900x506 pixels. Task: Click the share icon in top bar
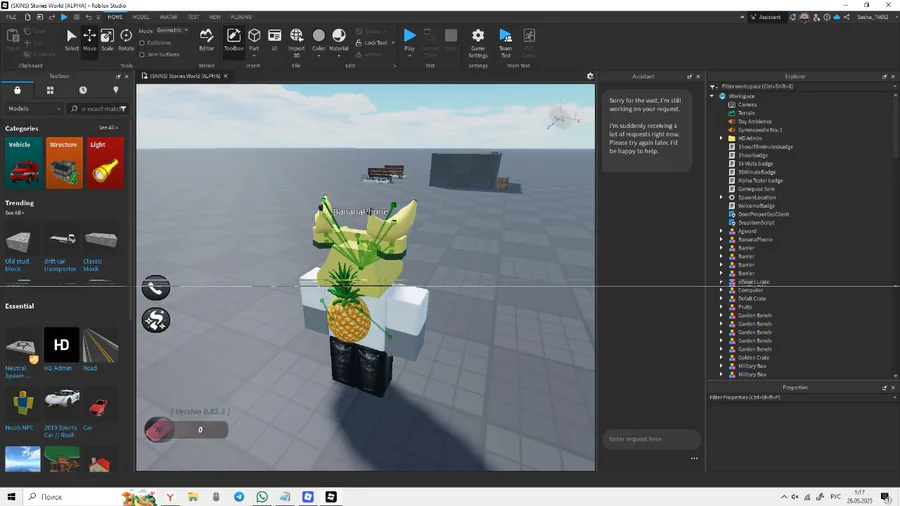point(847,17)
